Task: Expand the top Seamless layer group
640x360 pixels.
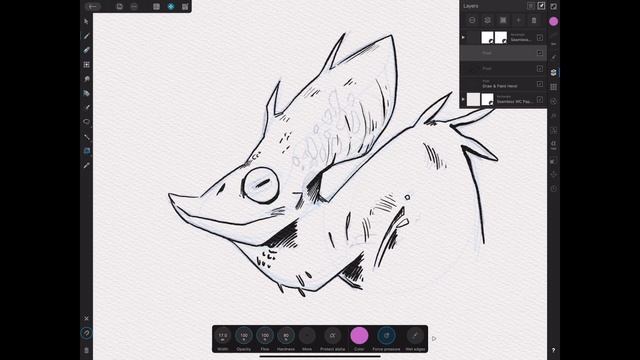Action: 463,38
